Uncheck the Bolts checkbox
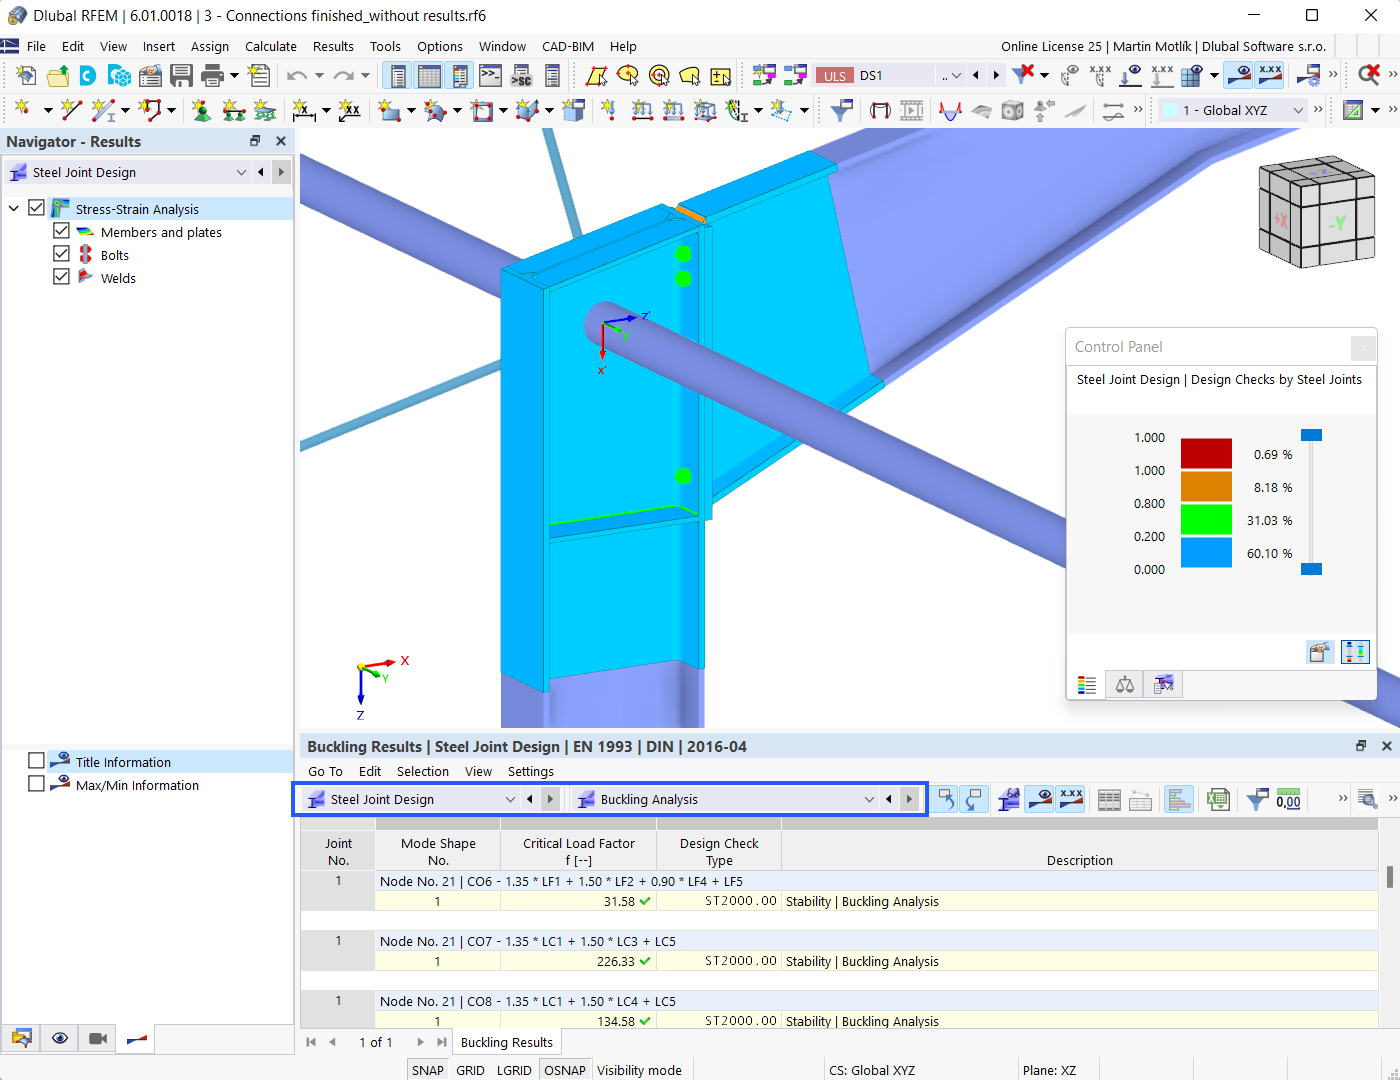Viewport: 1400px width, 1080px height. 62,254
